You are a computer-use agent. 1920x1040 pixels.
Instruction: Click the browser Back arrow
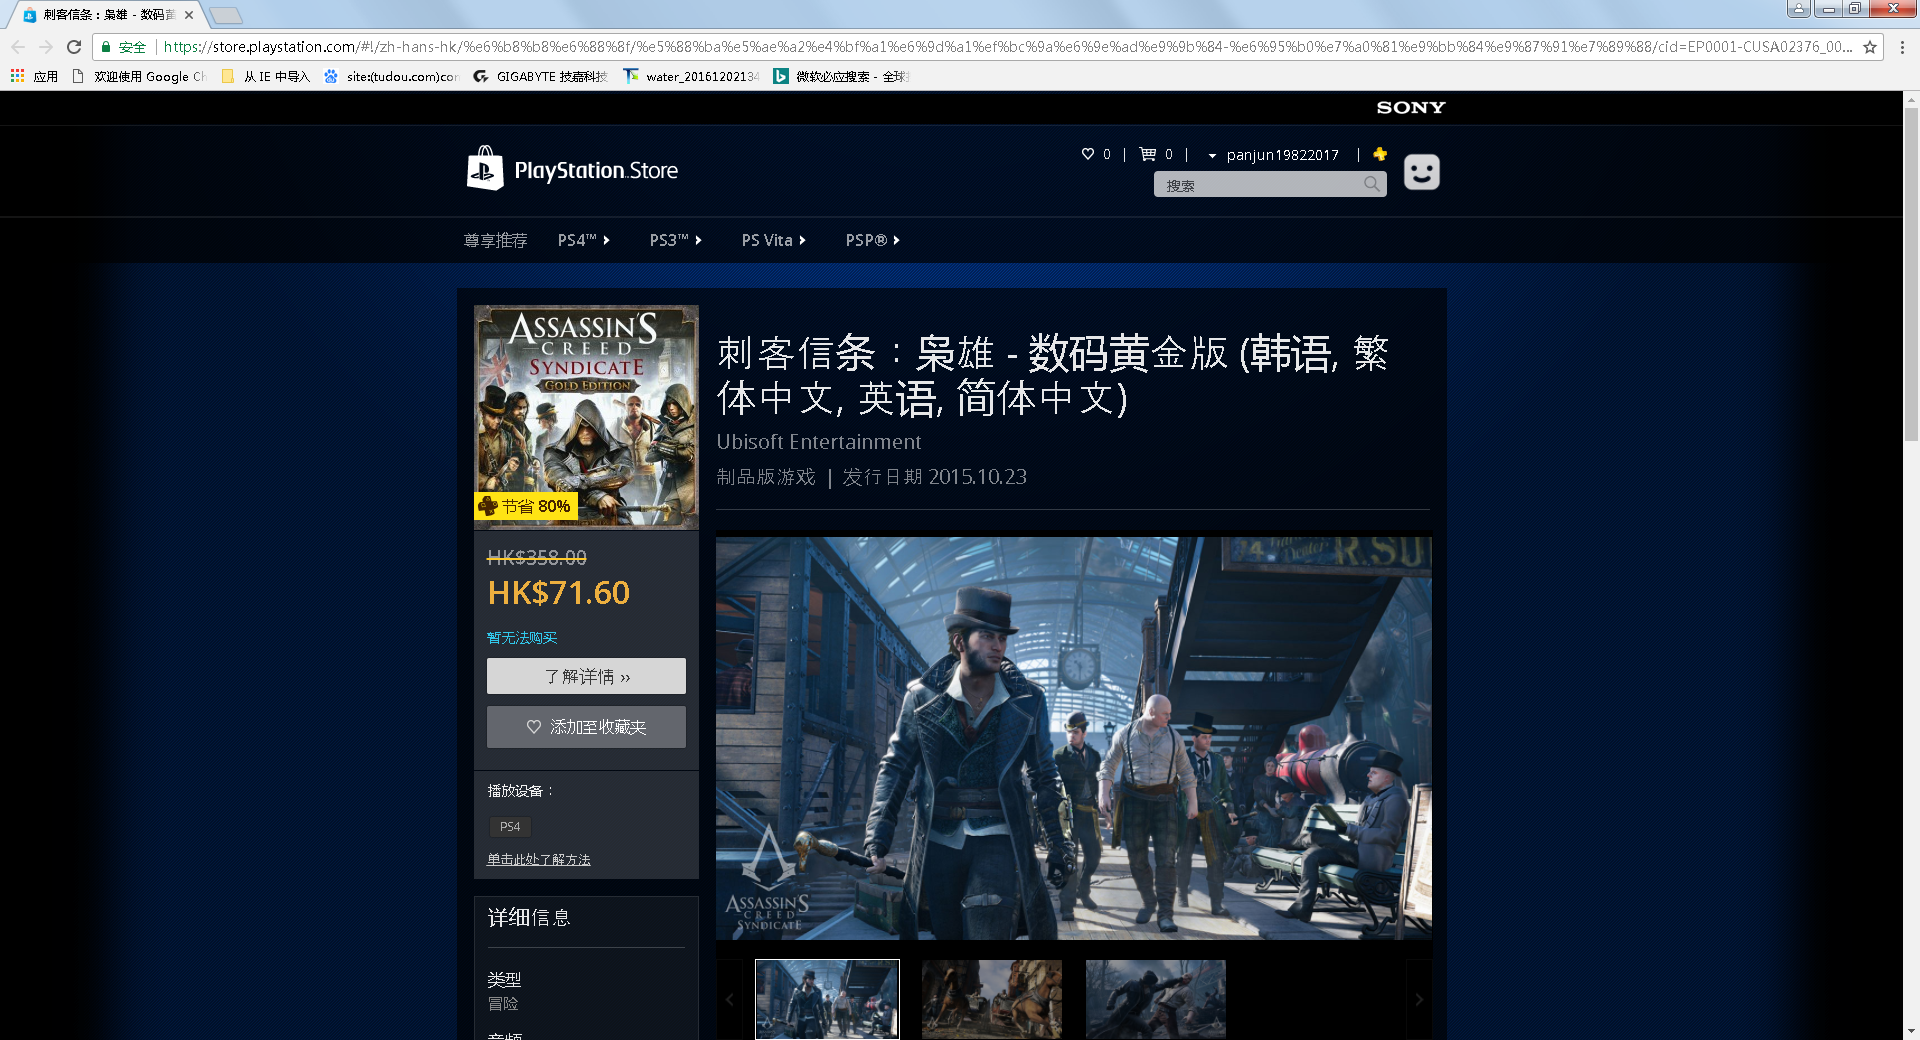18,47
